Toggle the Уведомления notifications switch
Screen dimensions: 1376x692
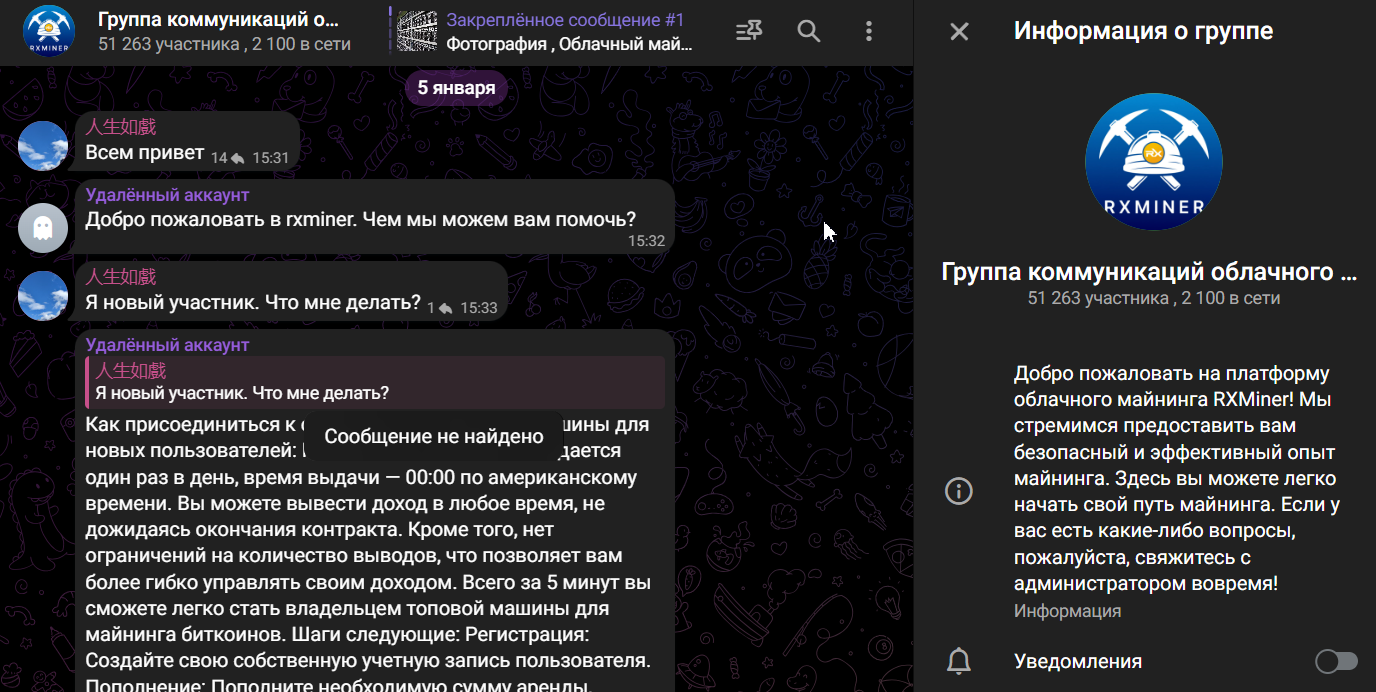pyautogui.click(x=1336, y=661)
